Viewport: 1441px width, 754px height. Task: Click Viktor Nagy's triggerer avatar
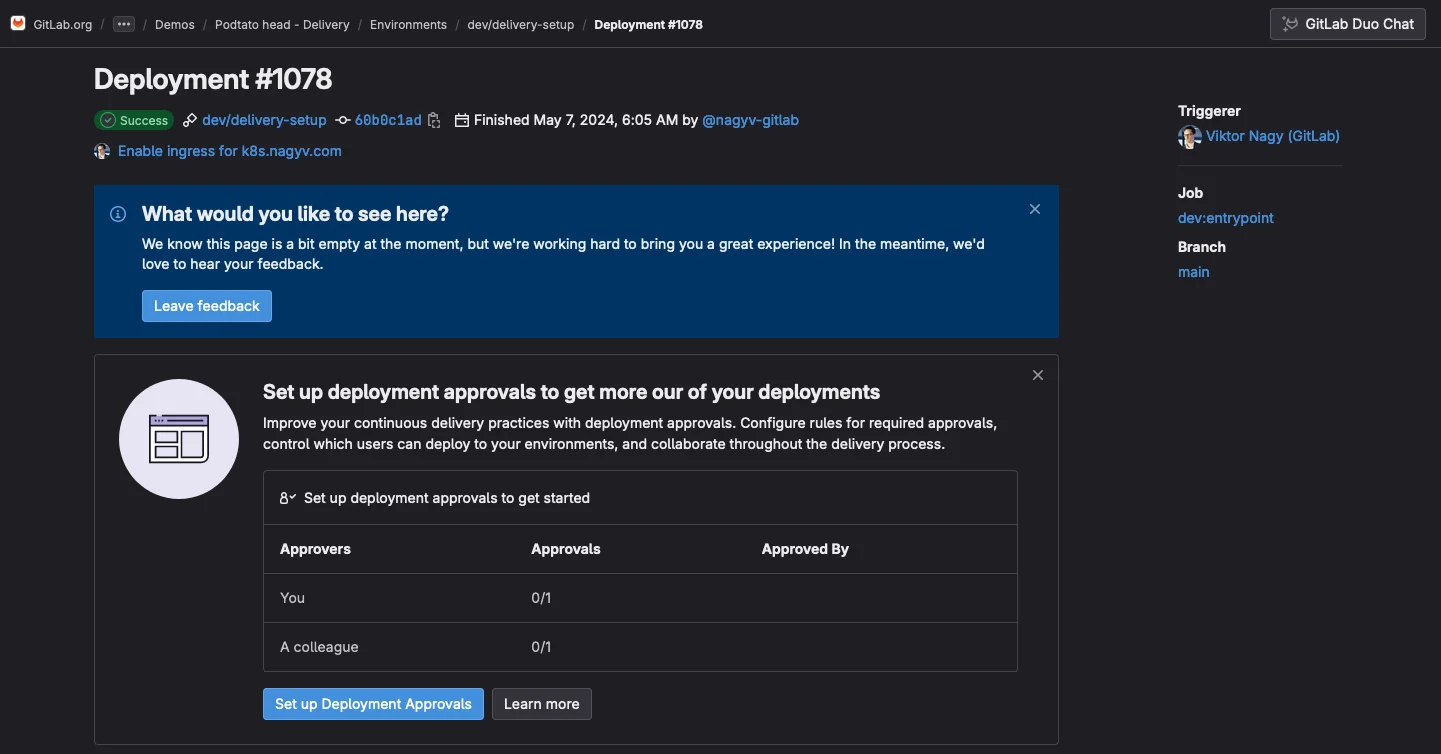pos(1189,137)
